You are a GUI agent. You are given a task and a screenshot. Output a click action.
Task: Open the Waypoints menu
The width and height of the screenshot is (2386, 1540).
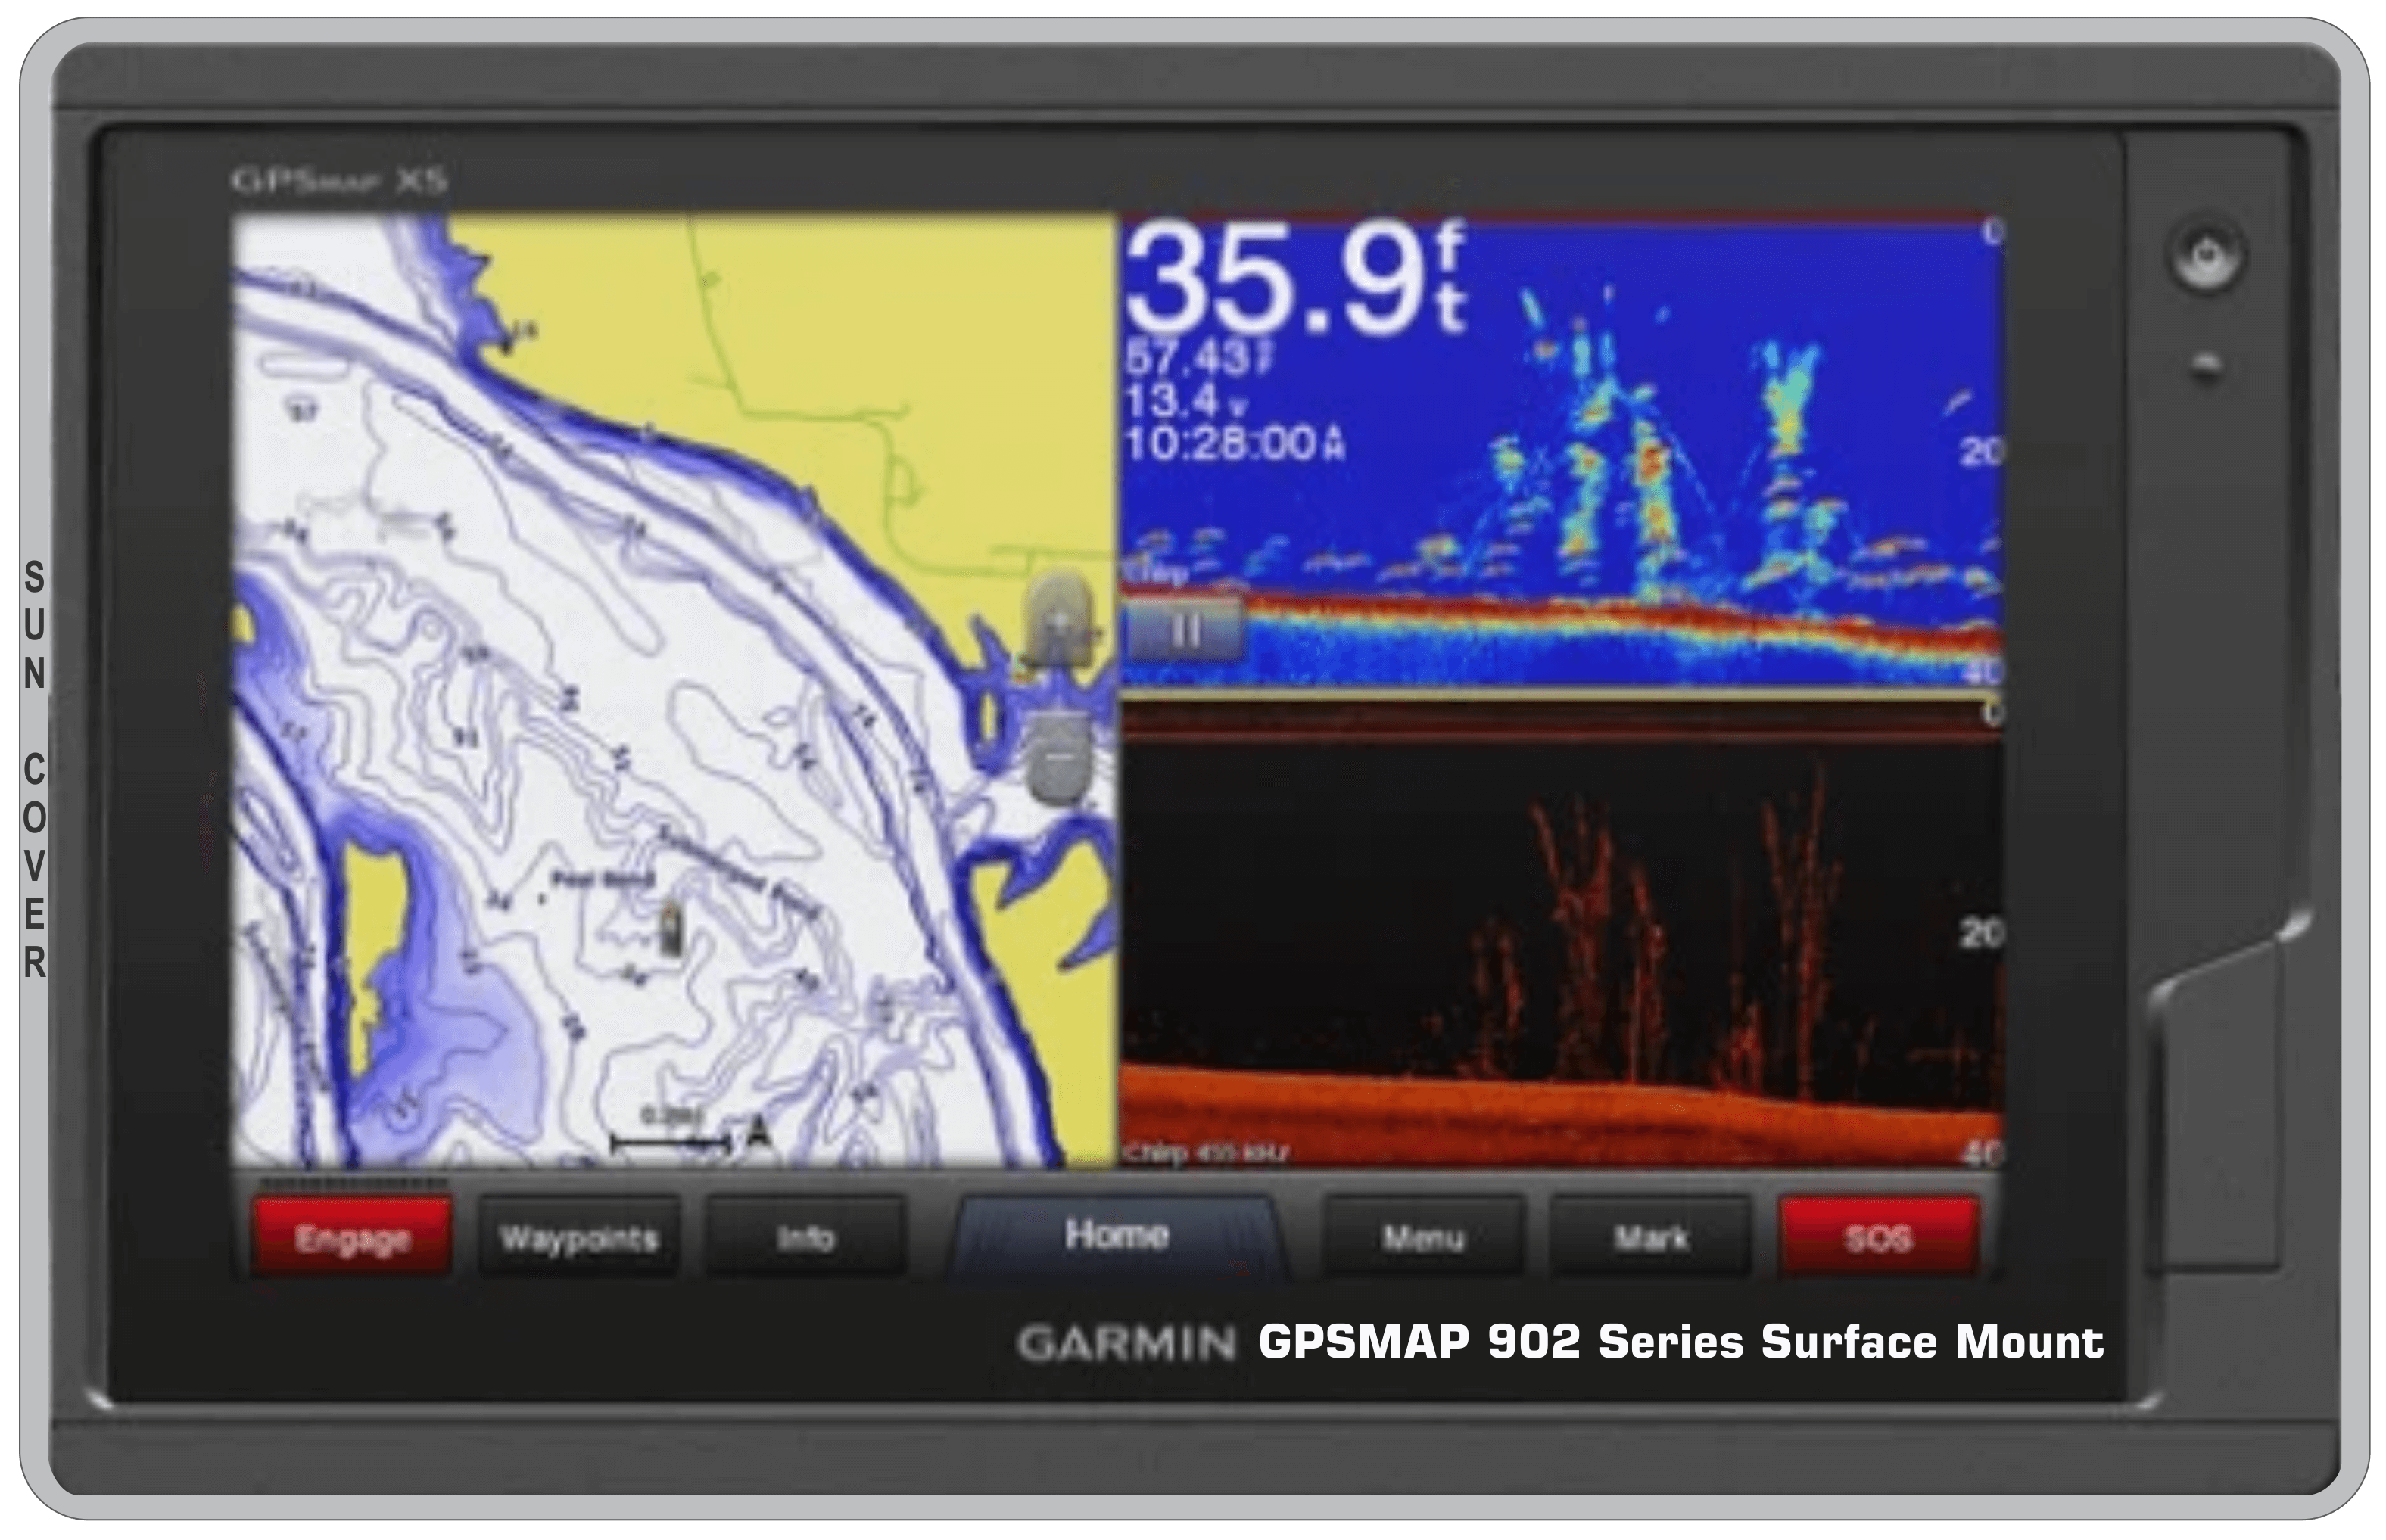pyautogui.click(x=579, y=1238)
